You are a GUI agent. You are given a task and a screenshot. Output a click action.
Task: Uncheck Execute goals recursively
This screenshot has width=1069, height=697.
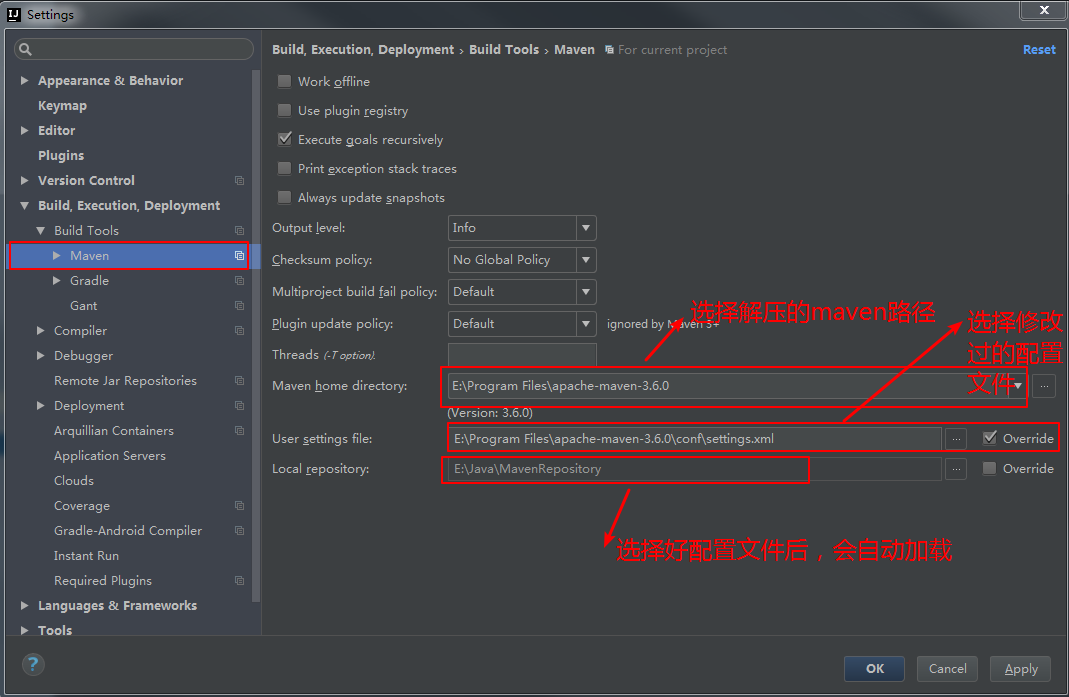[x=284, y=139]
